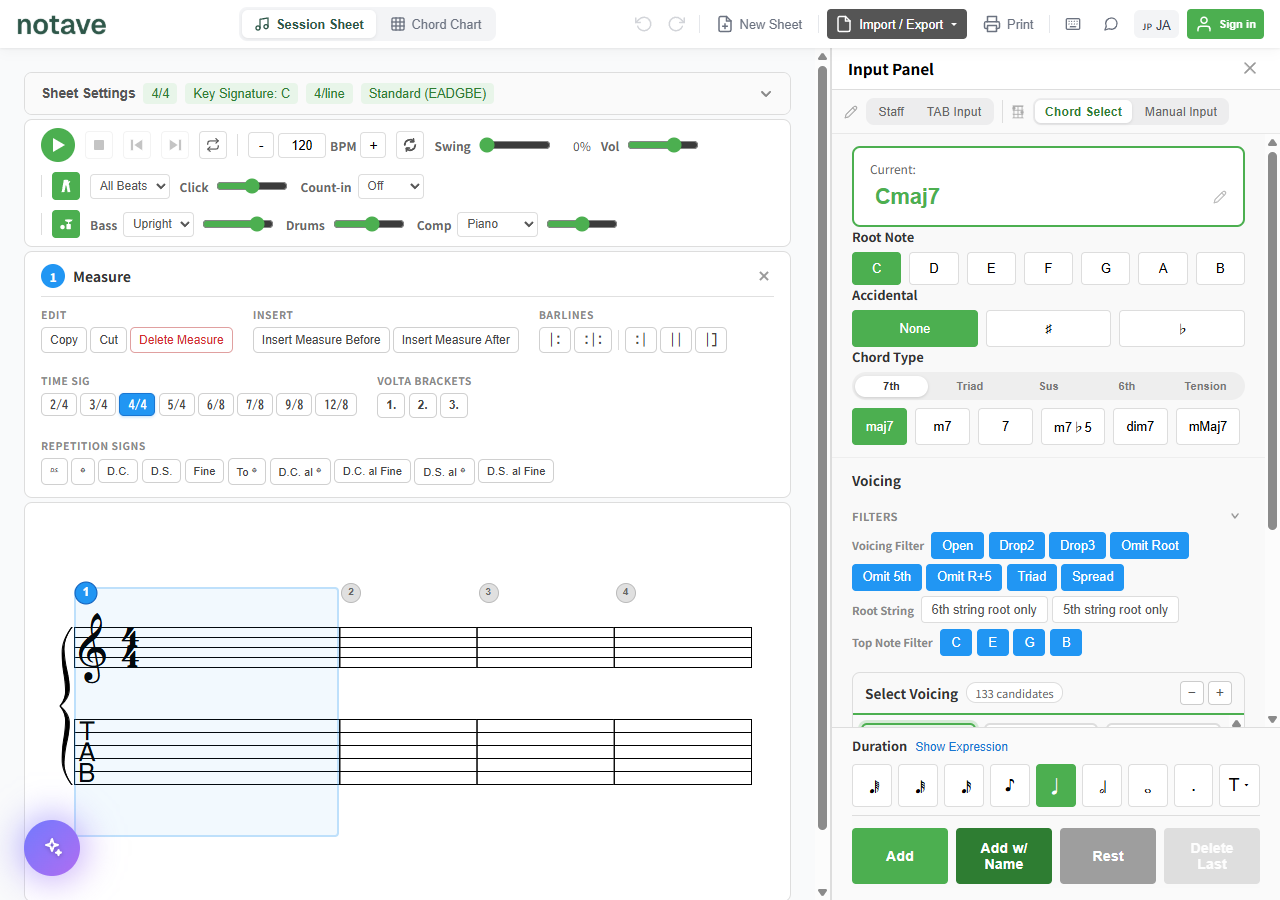This screenshot has height=900, width=1280.
Task: Click the undo arrow icon
Action: (x=643, y=24)
